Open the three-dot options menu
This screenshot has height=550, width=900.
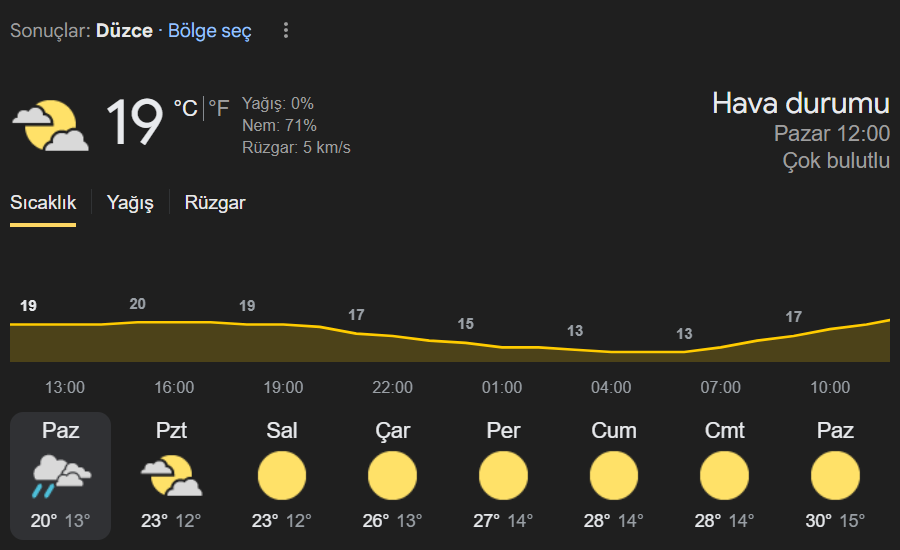click(286, 30)
